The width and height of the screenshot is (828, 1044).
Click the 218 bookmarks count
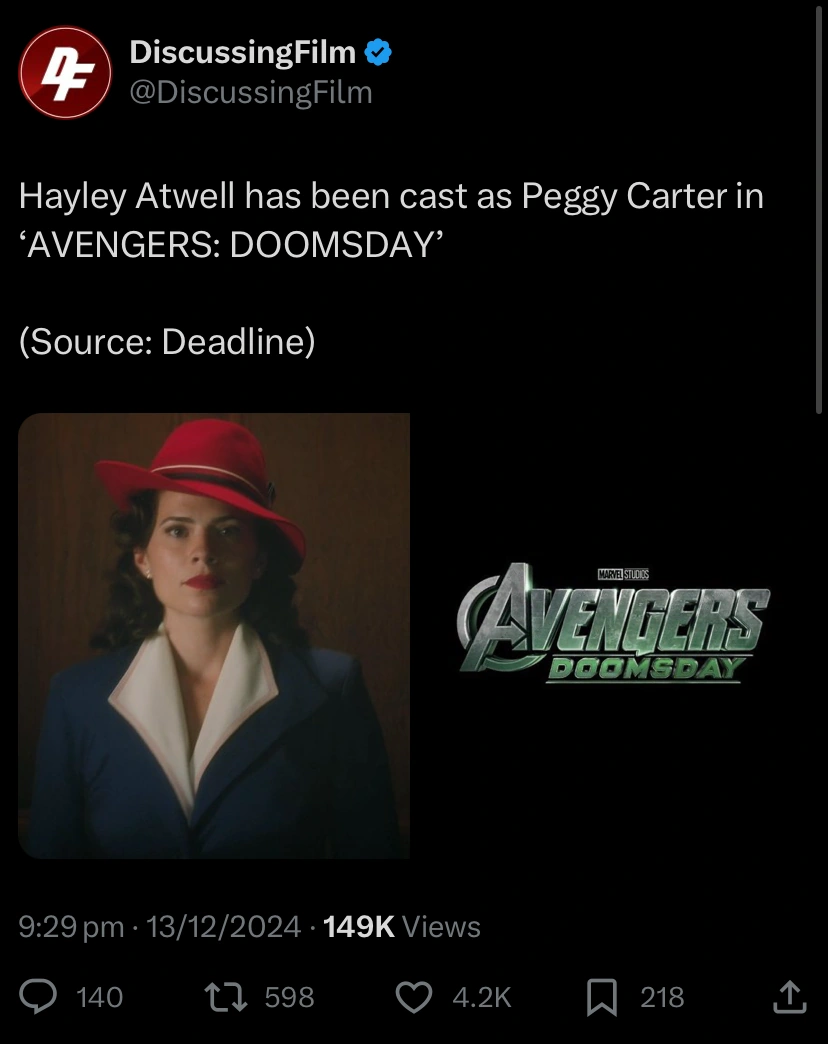[662, 997]
